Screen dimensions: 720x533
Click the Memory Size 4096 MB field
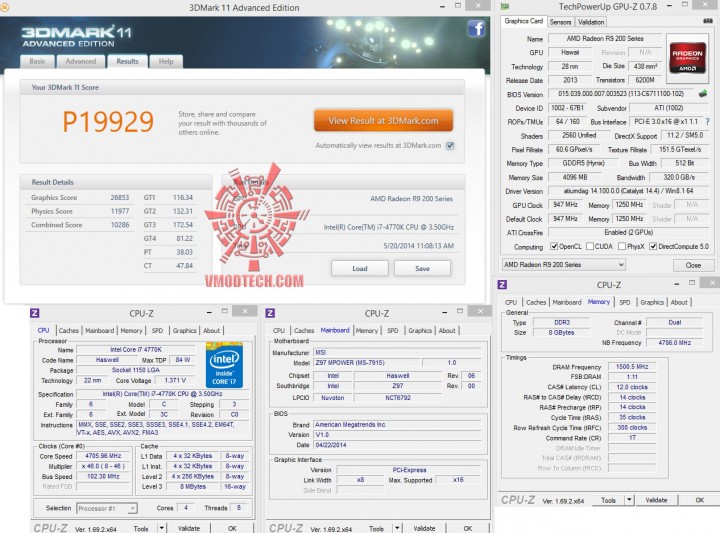tap(575, 177)
